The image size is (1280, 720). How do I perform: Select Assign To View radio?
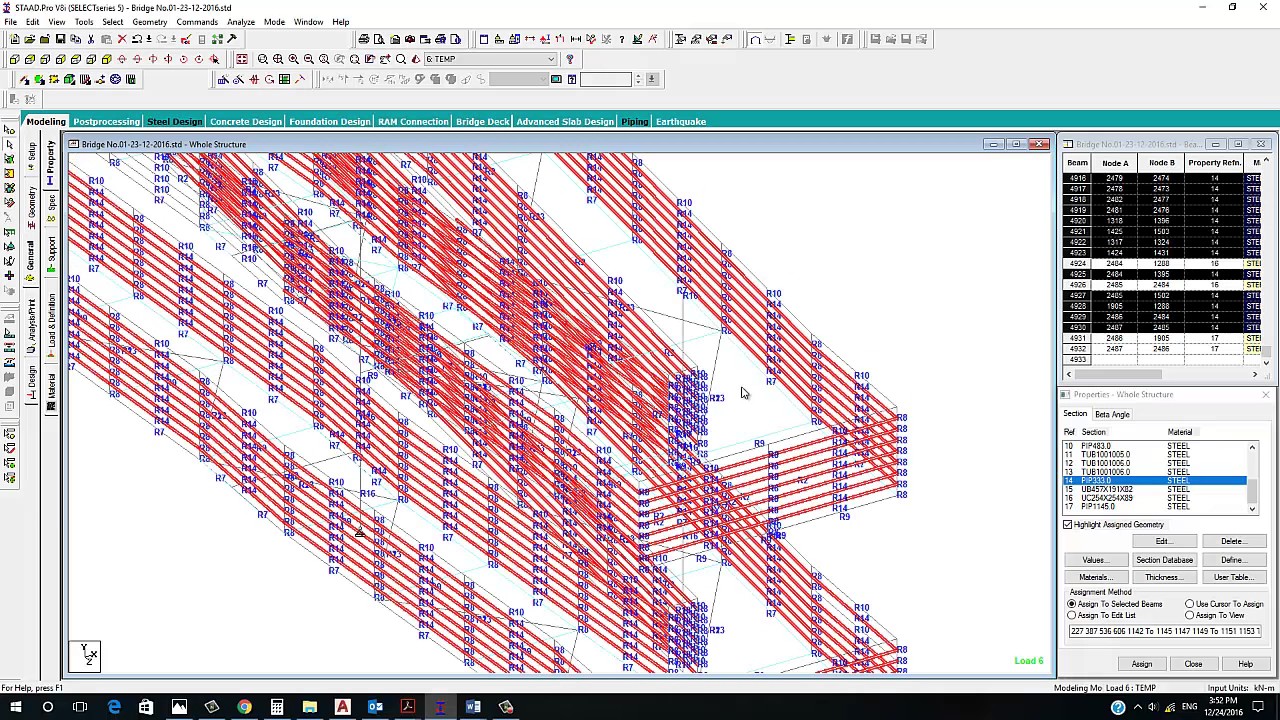tap(1190, 615)
